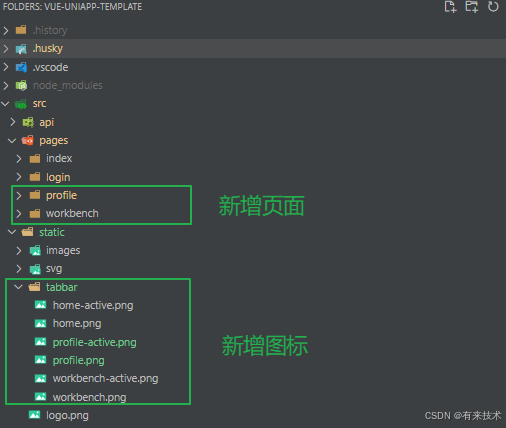Click the index folder icon
Screen dimensions: 506x428
35,159
